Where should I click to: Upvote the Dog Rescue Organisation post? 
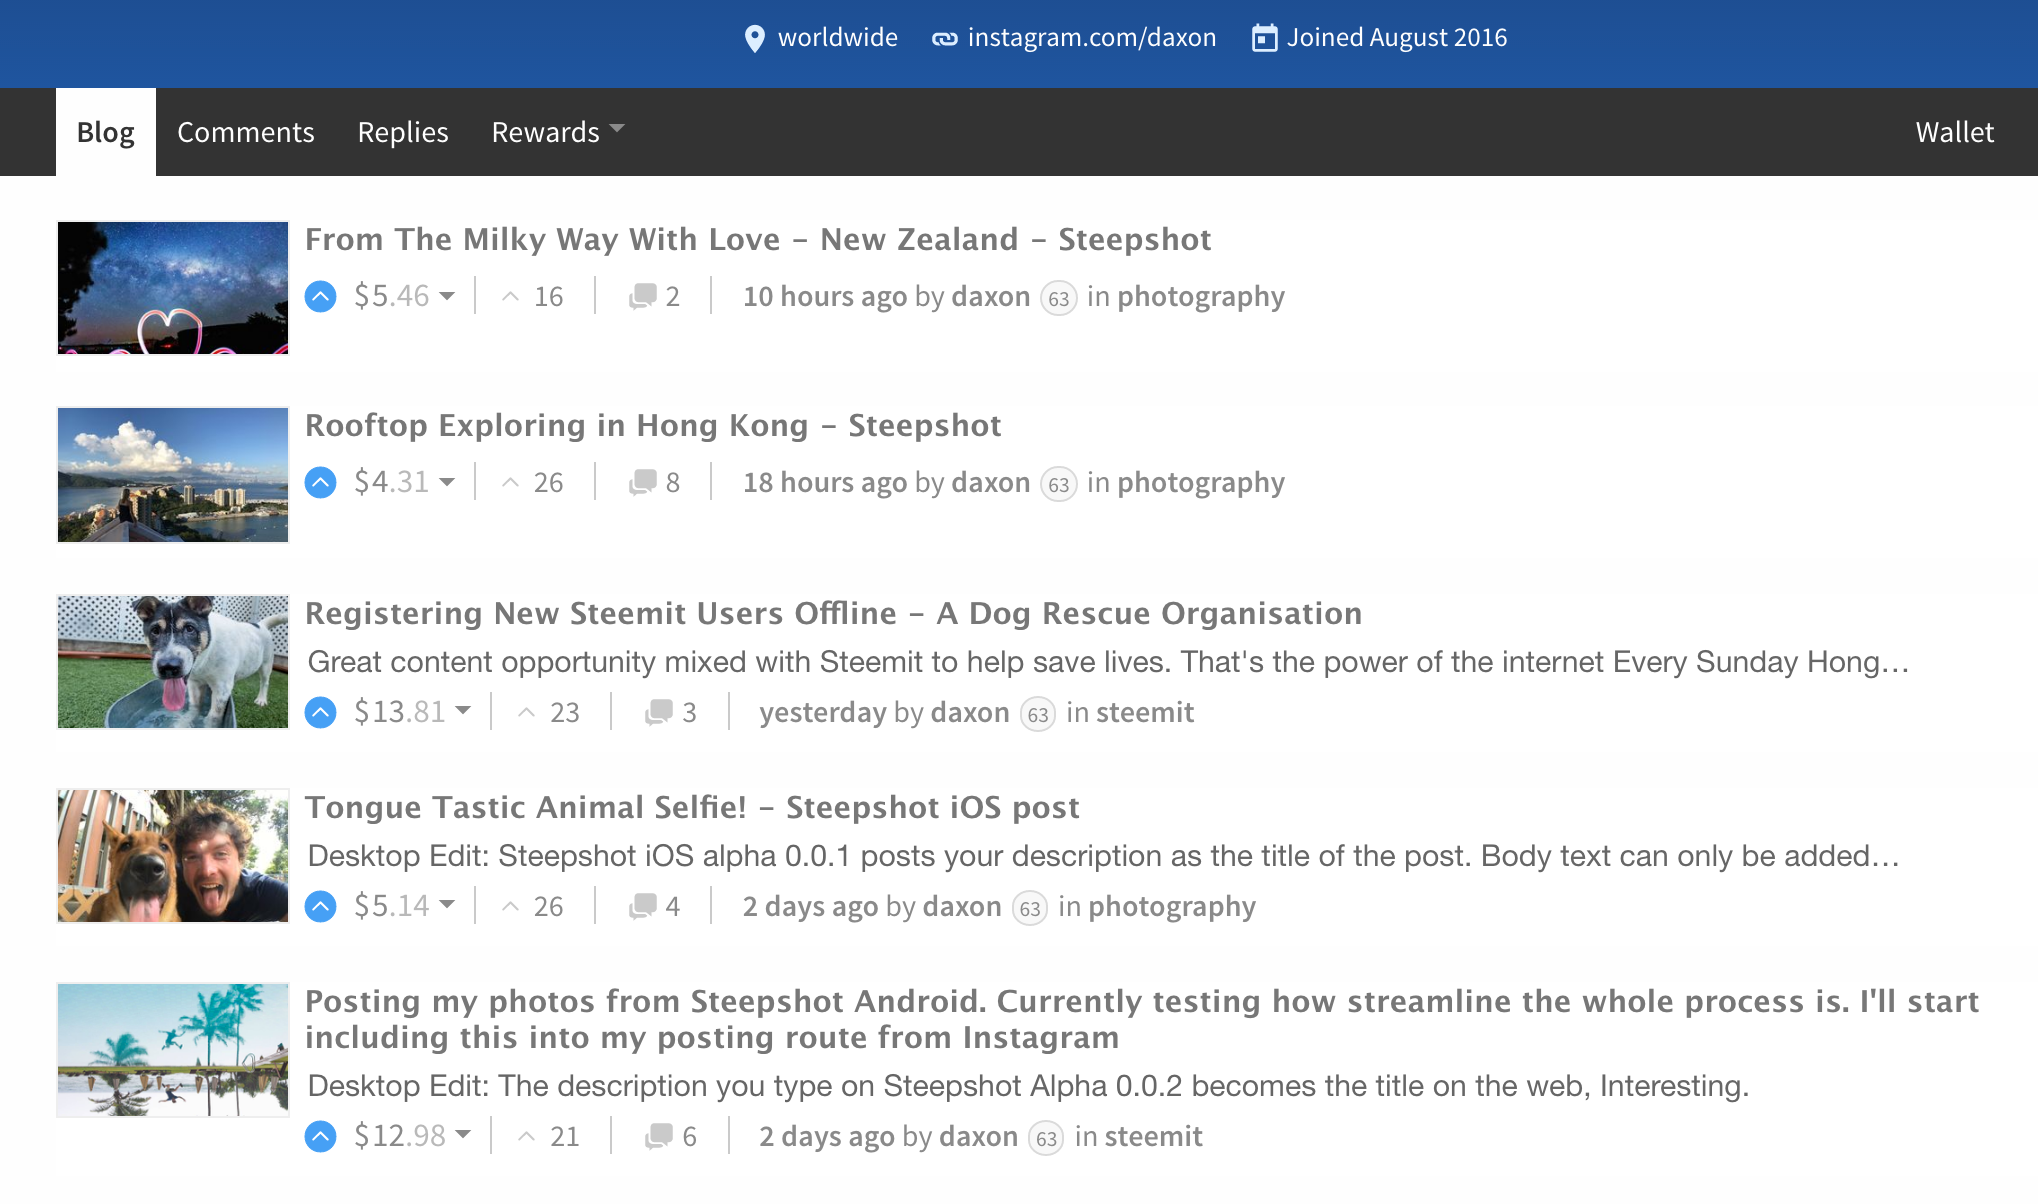point(320,713)
